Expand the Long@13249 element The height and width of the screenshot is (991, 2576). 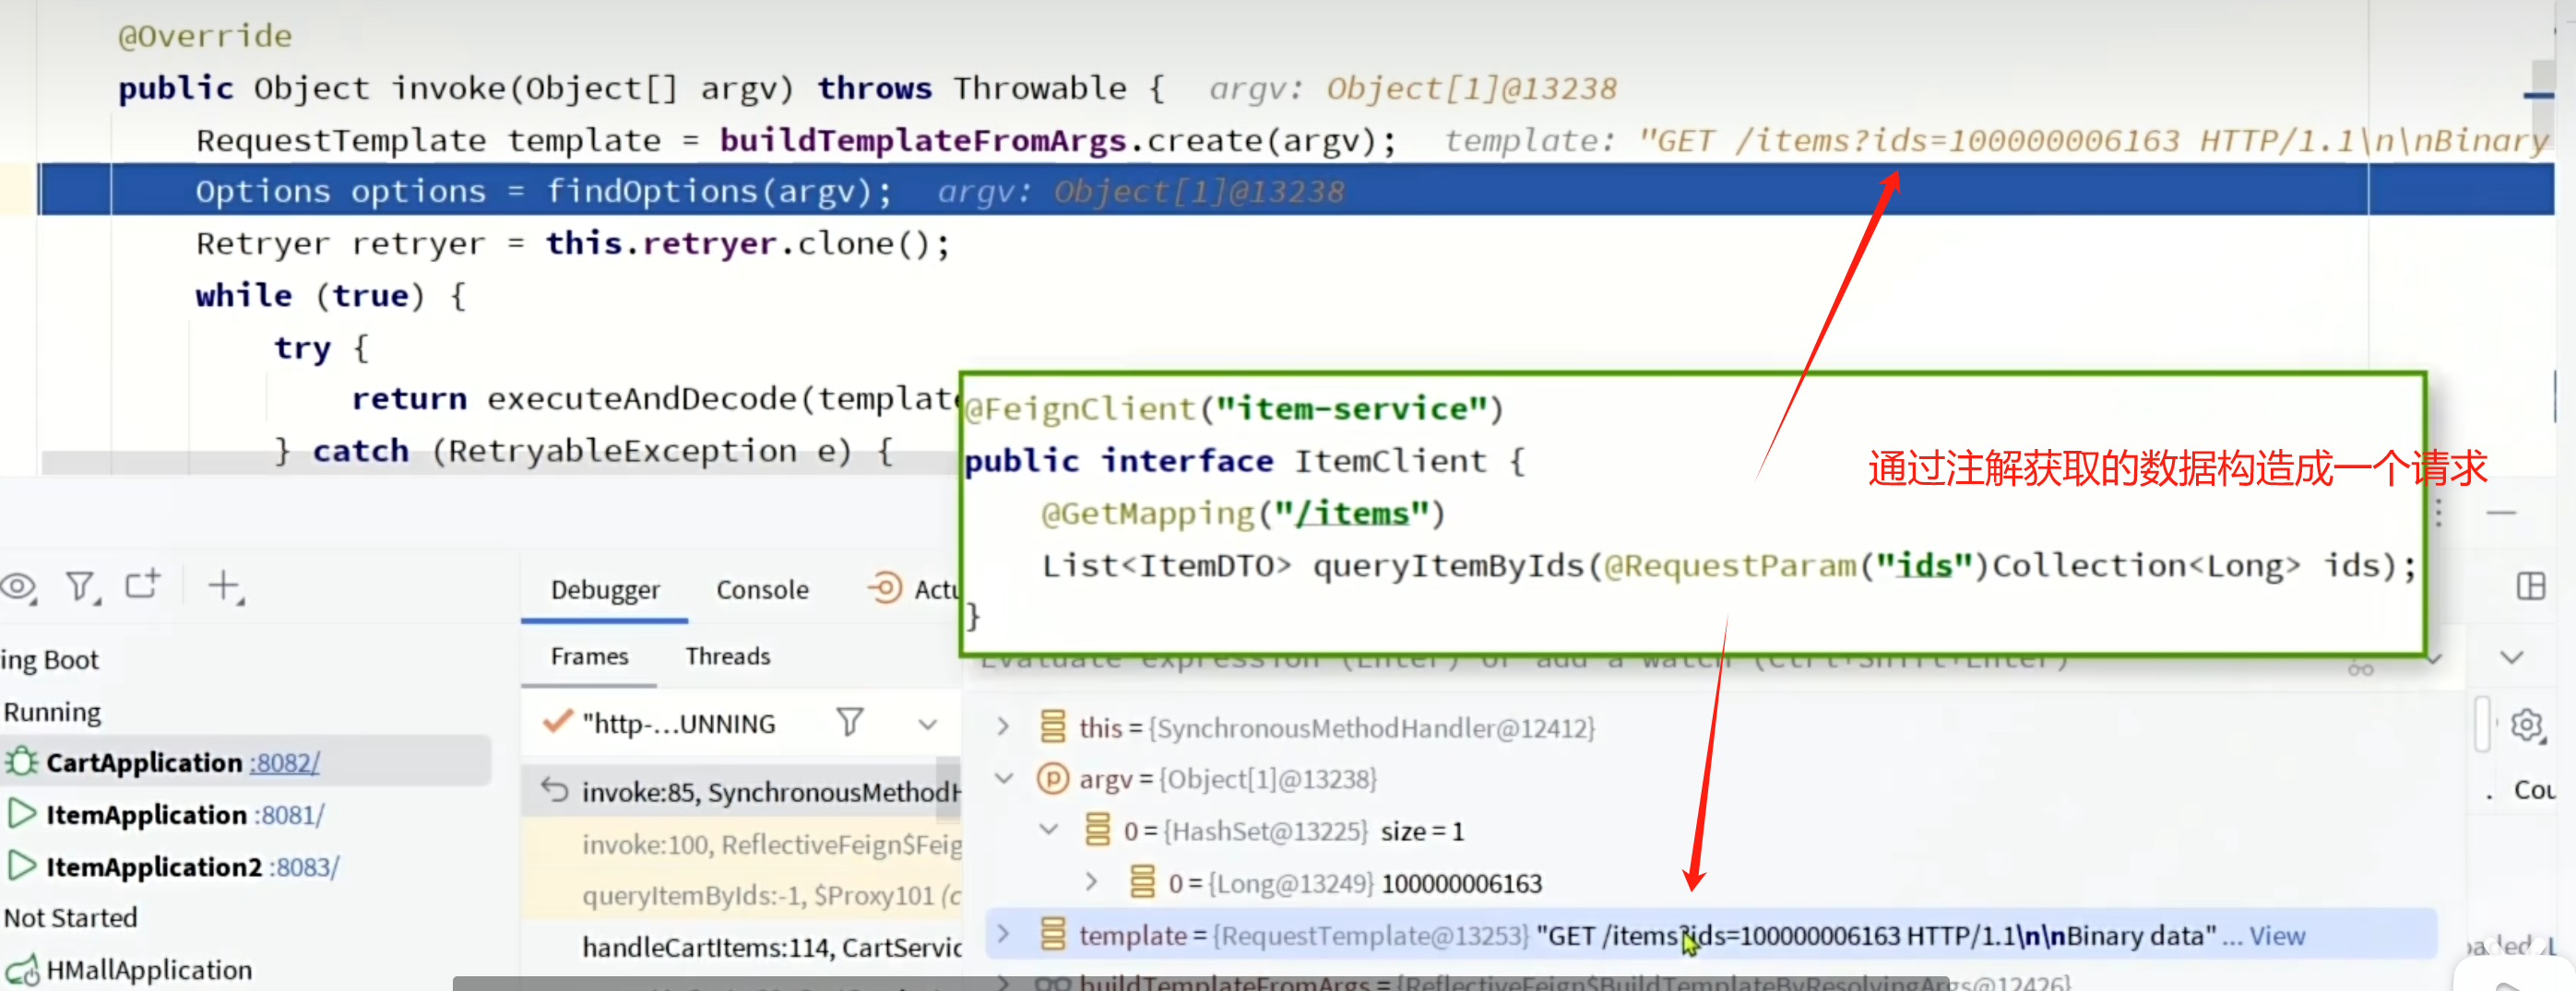pyautogui.click(x=1092, y=882)
